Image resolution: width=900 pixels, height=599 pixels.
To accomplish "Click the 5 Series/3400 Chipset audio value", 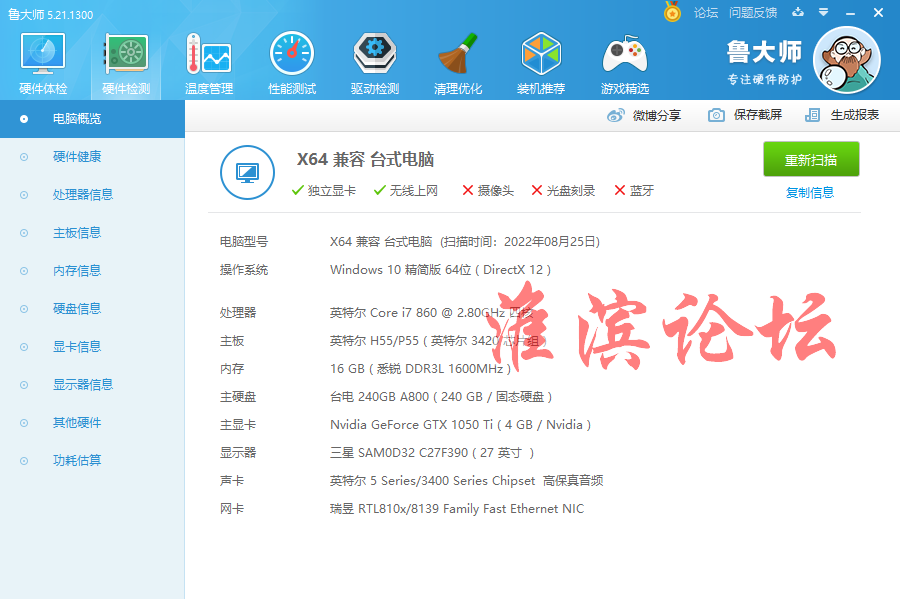I will tap(467, 481).
